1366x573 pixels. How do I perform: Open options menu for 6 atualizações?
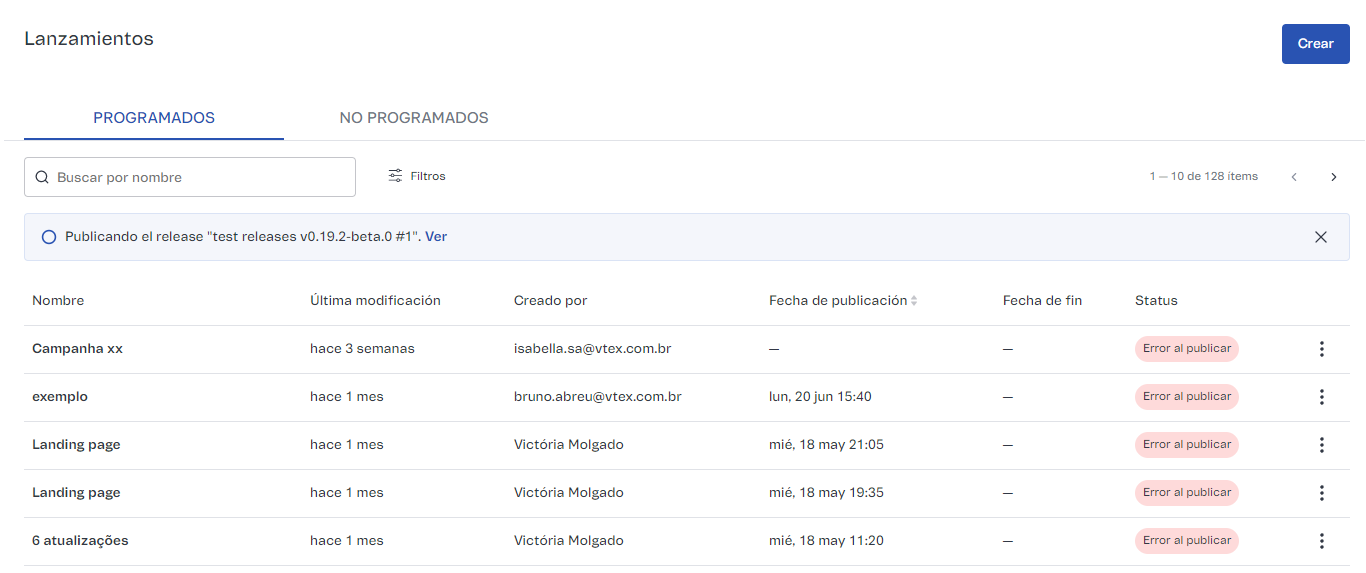point(1321,541)
